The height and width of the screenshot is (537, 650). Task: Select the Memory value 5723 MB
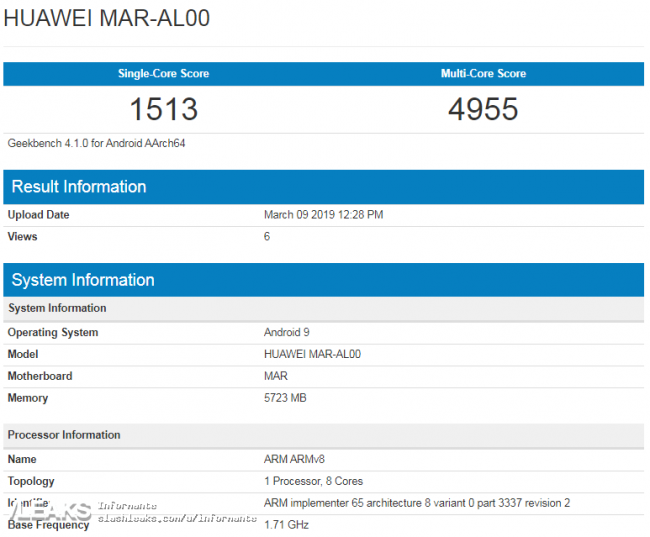tap(285, 398)
